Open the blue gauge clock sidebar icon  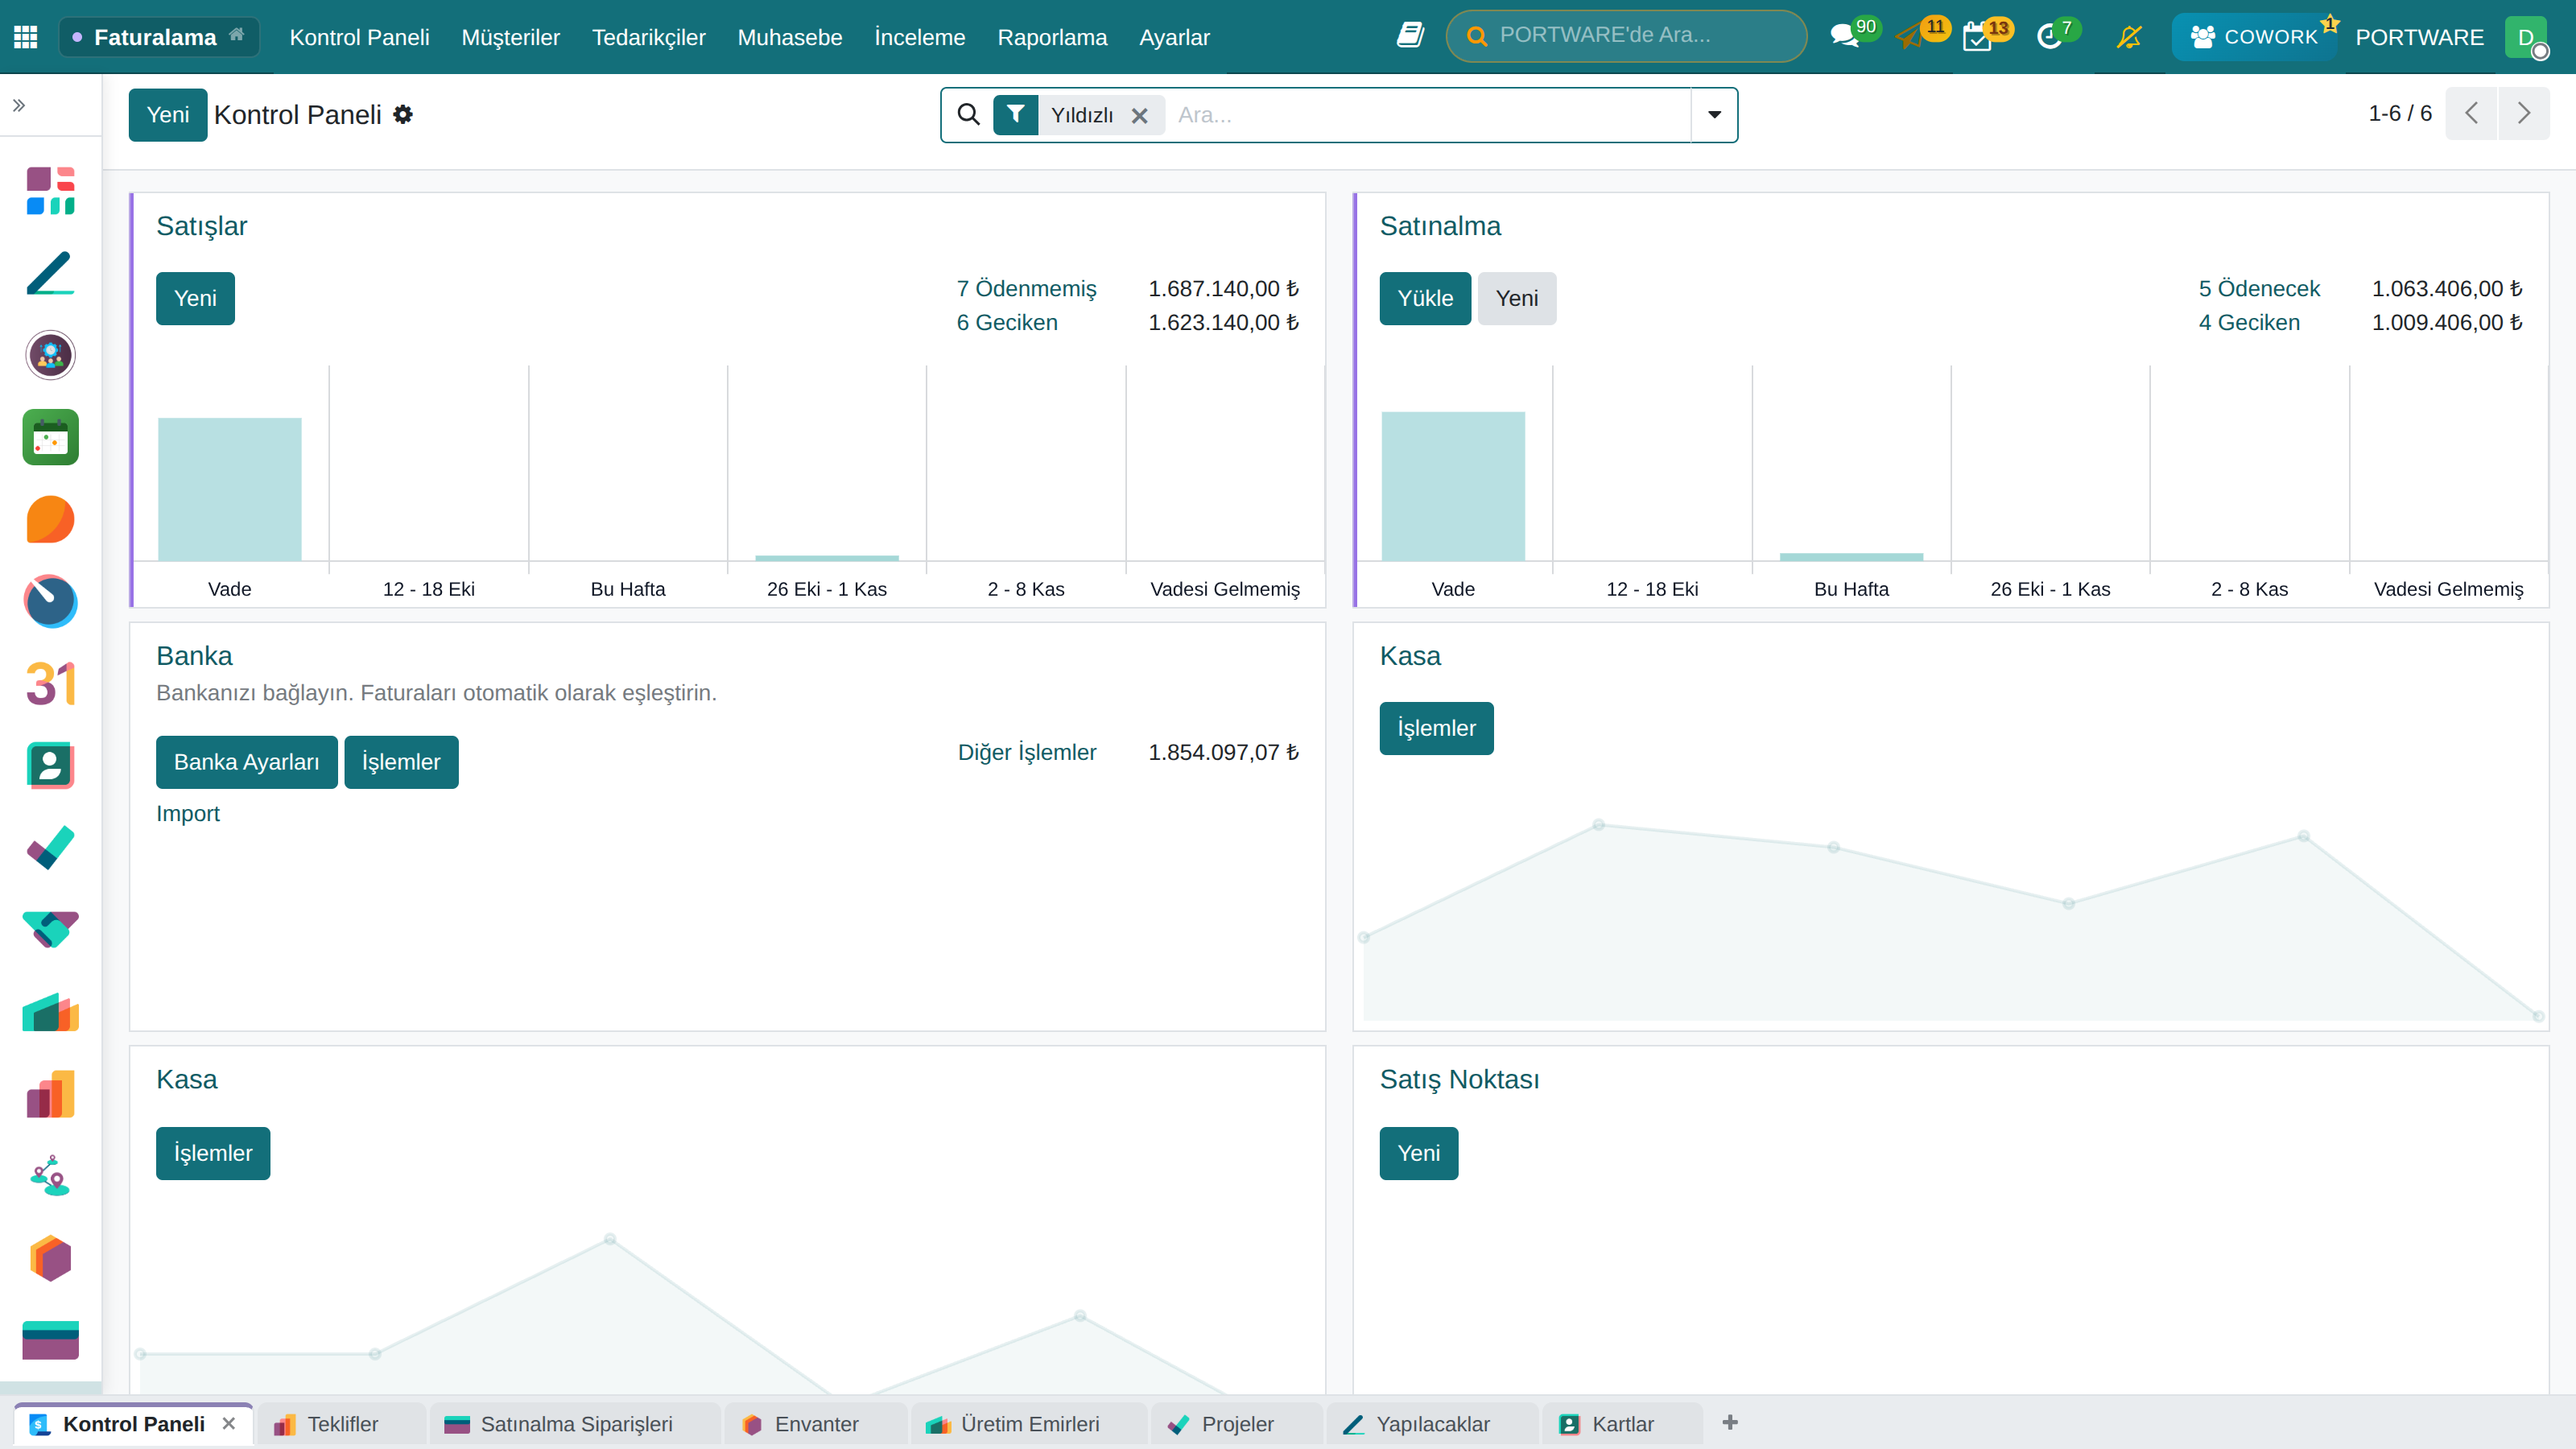coord(50,601)
